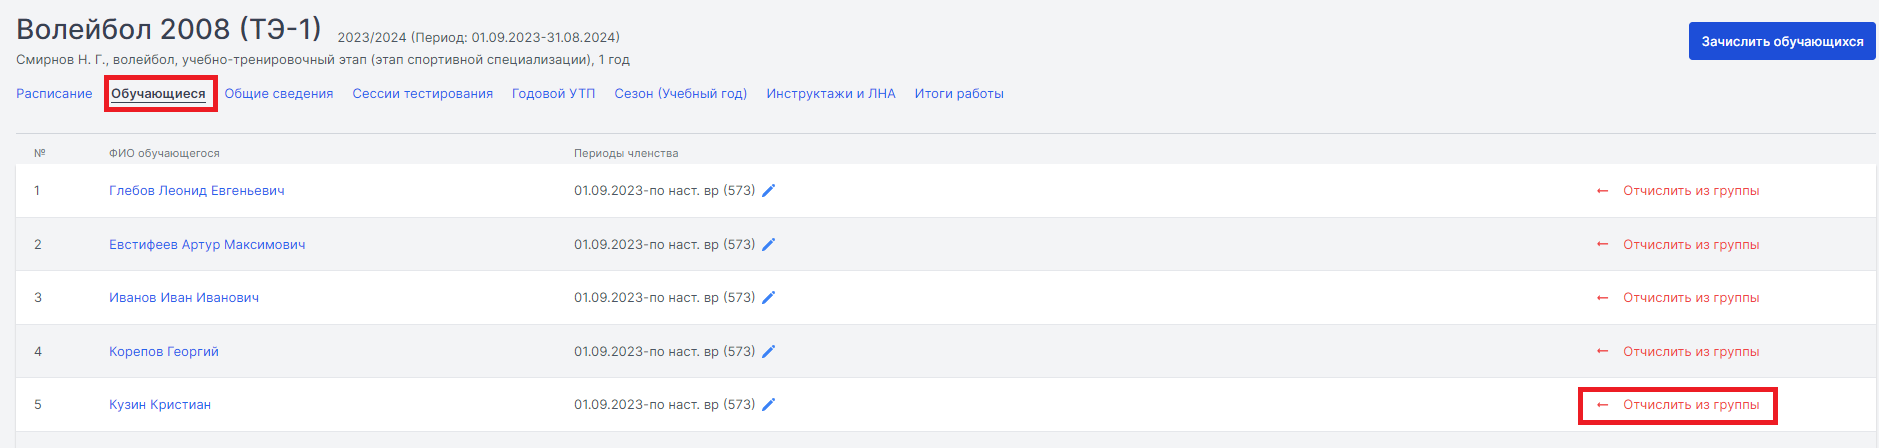Switch to the Общие сведения tab

click(x=279, y=94)
